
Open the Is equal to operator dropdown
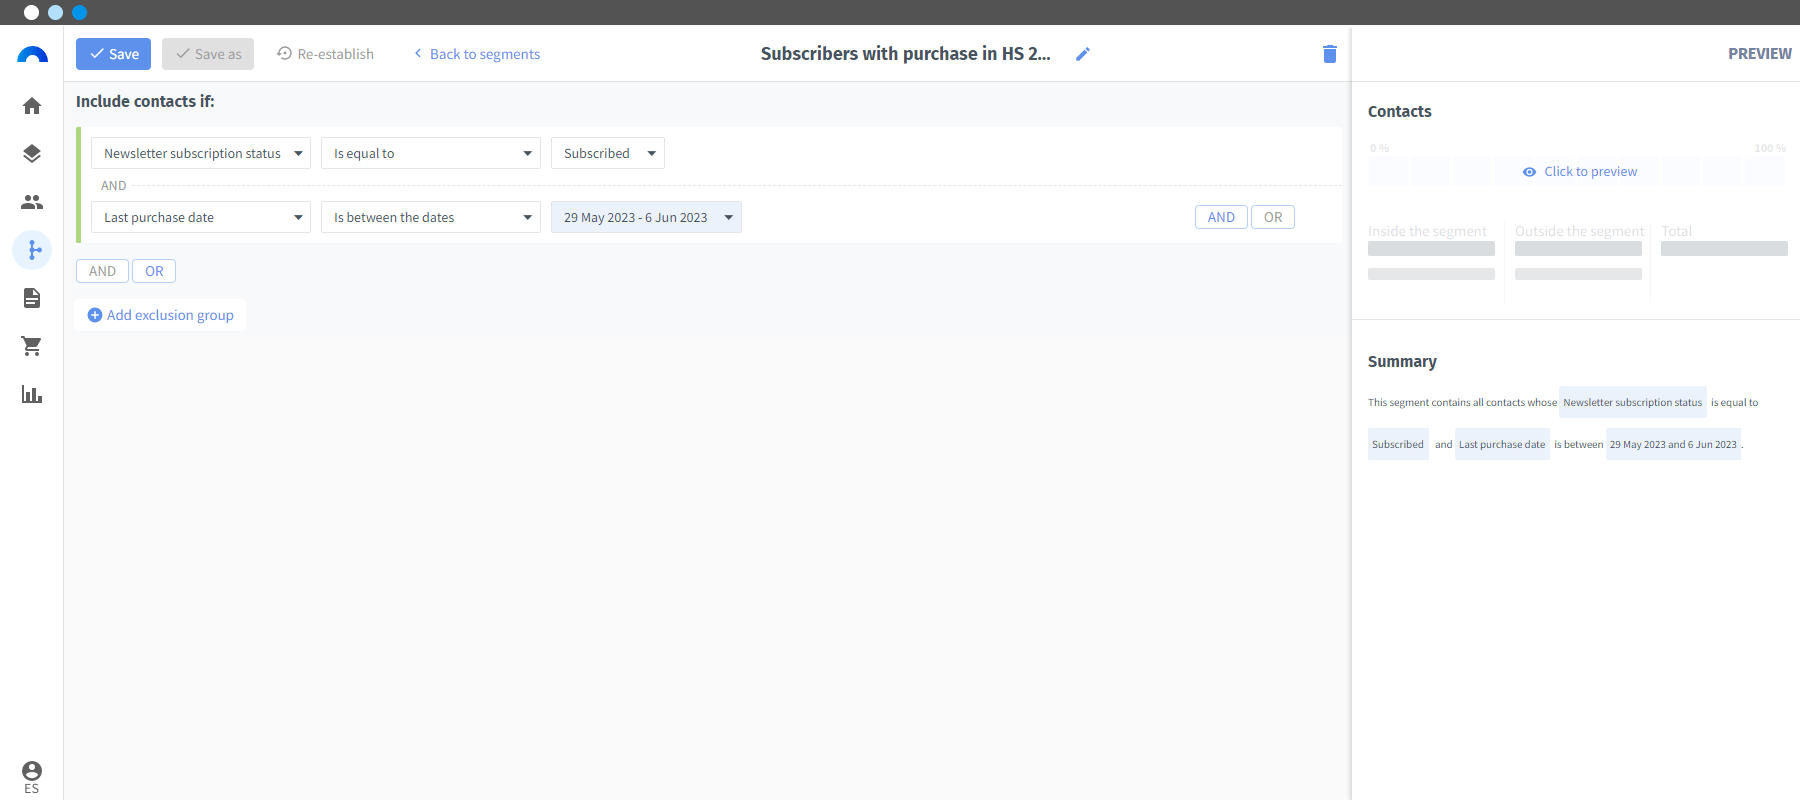pos(431,153)
